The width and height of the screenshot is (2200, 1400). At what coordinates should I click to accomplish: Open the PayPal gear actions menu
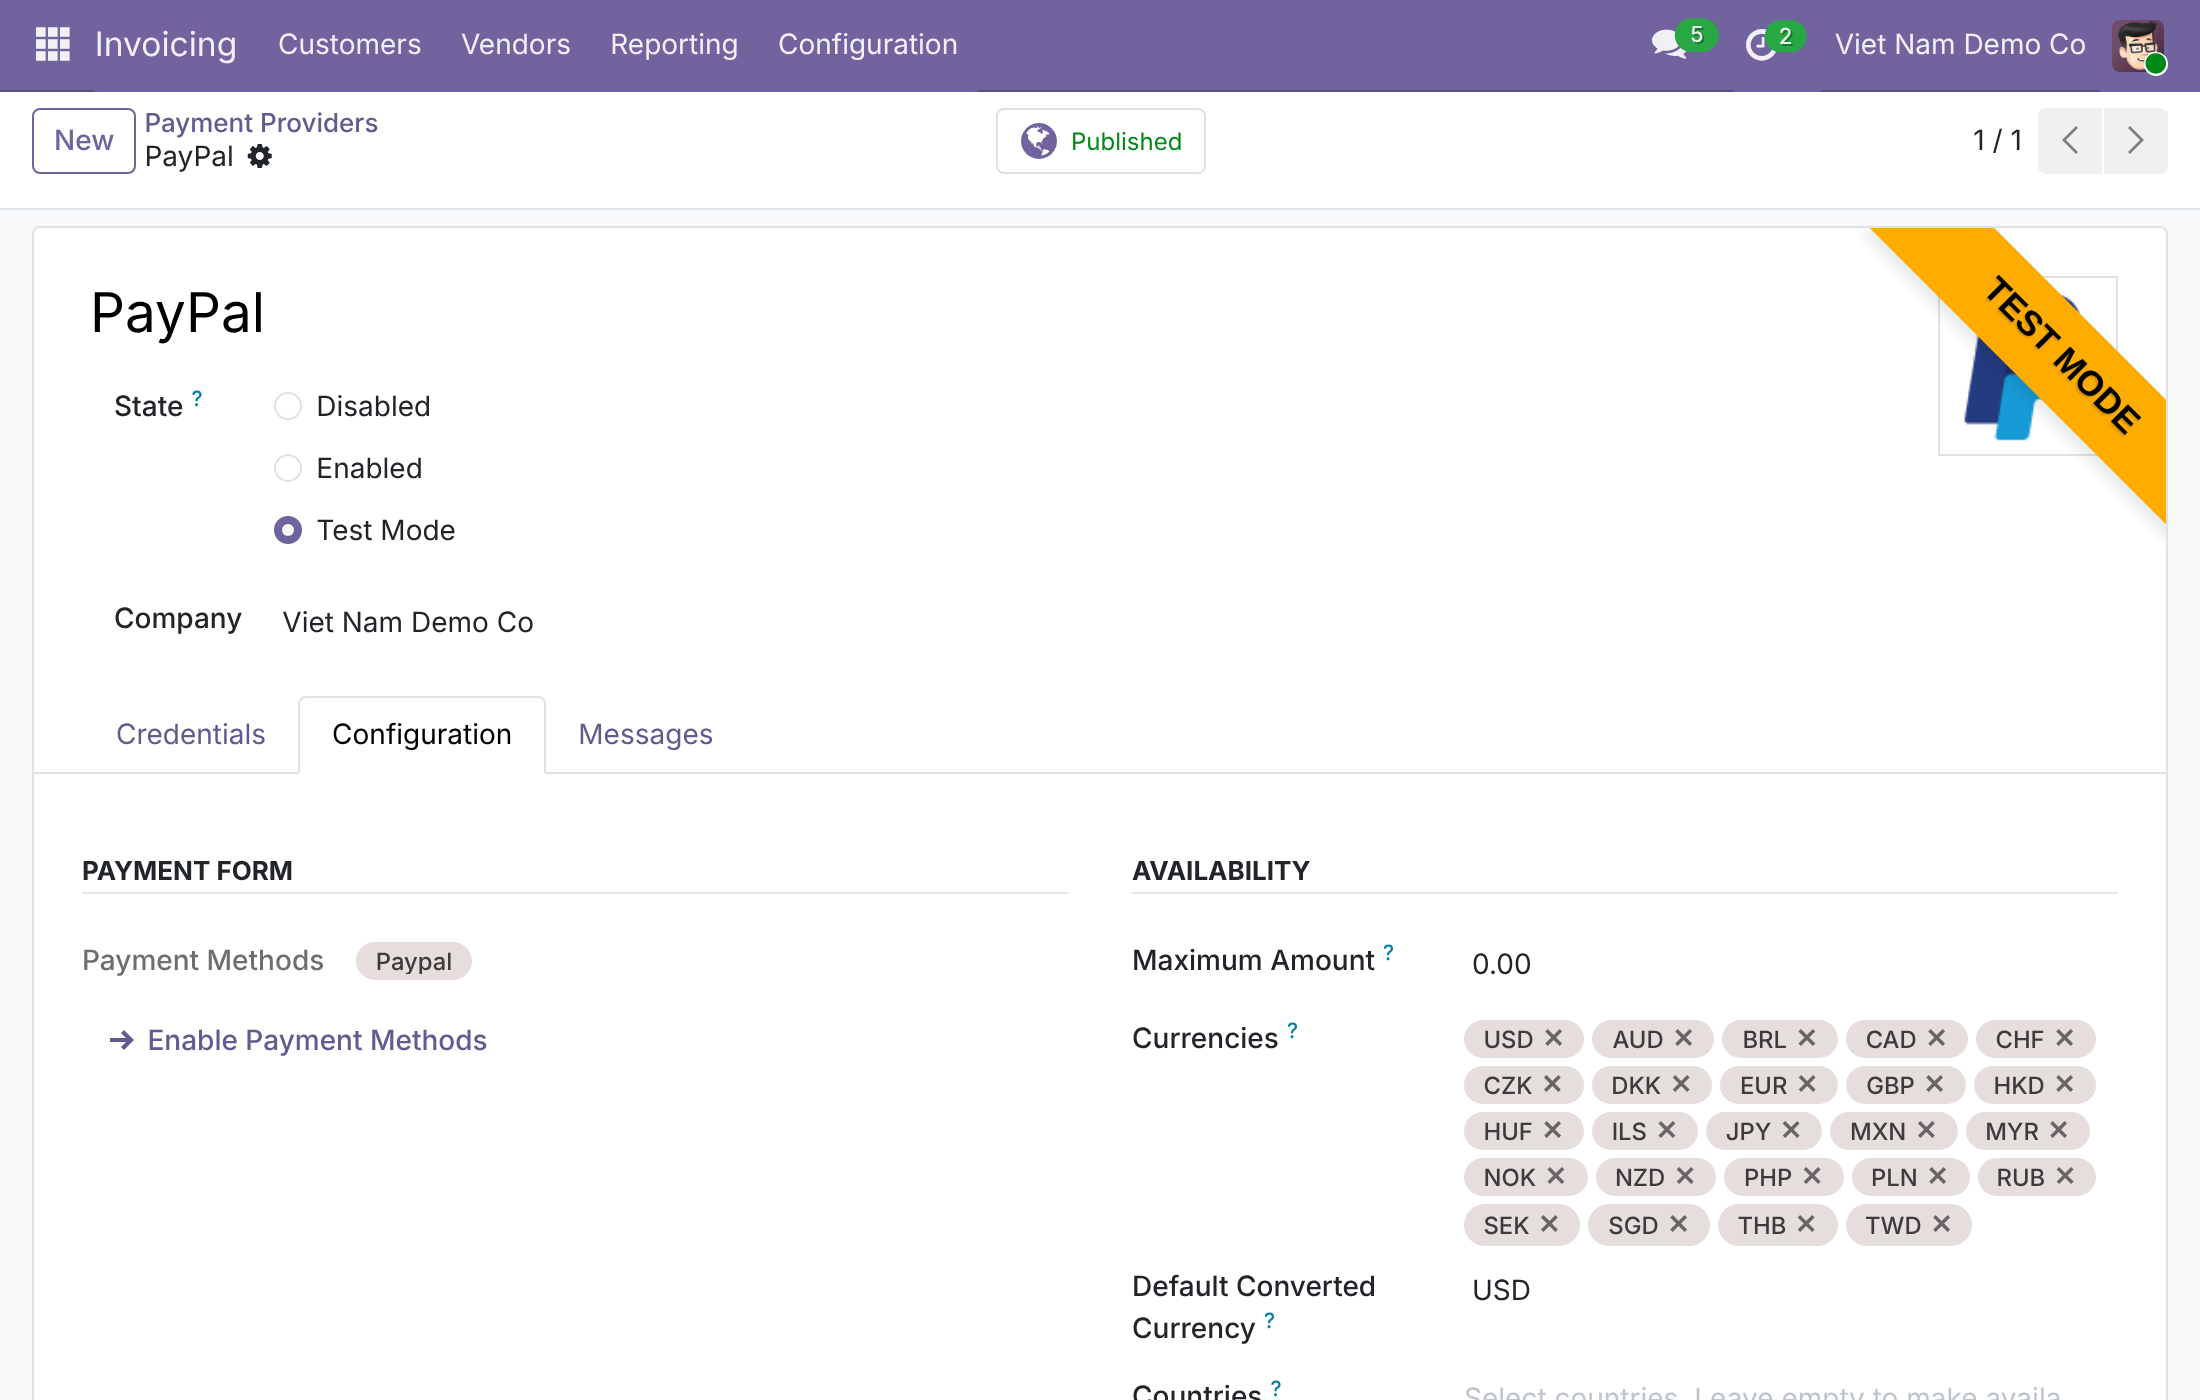pyautogui.click(x=260, y=157)
